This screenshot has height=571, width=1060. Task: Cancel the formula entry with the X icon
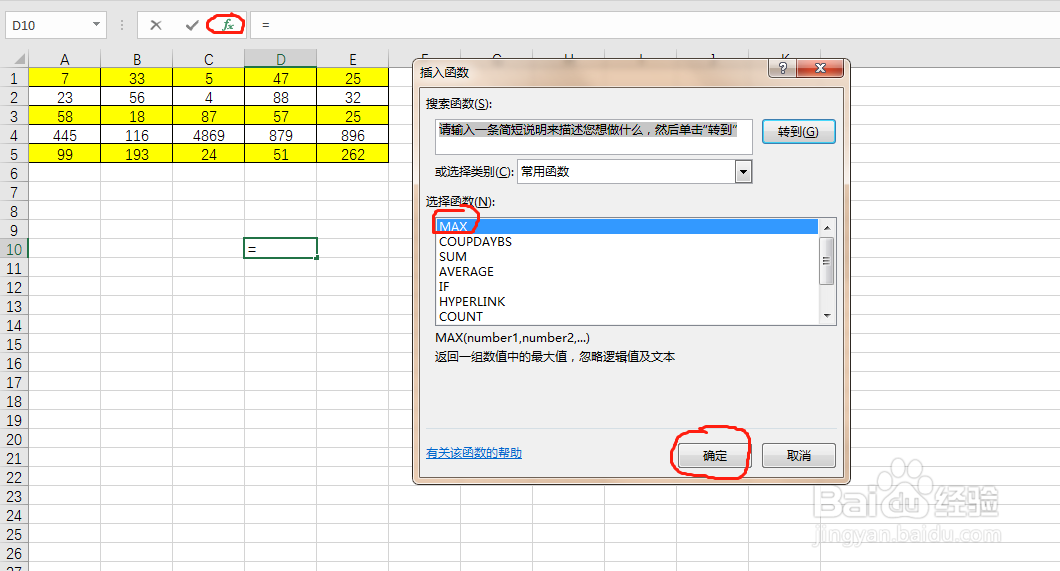[x=156, y=25]
